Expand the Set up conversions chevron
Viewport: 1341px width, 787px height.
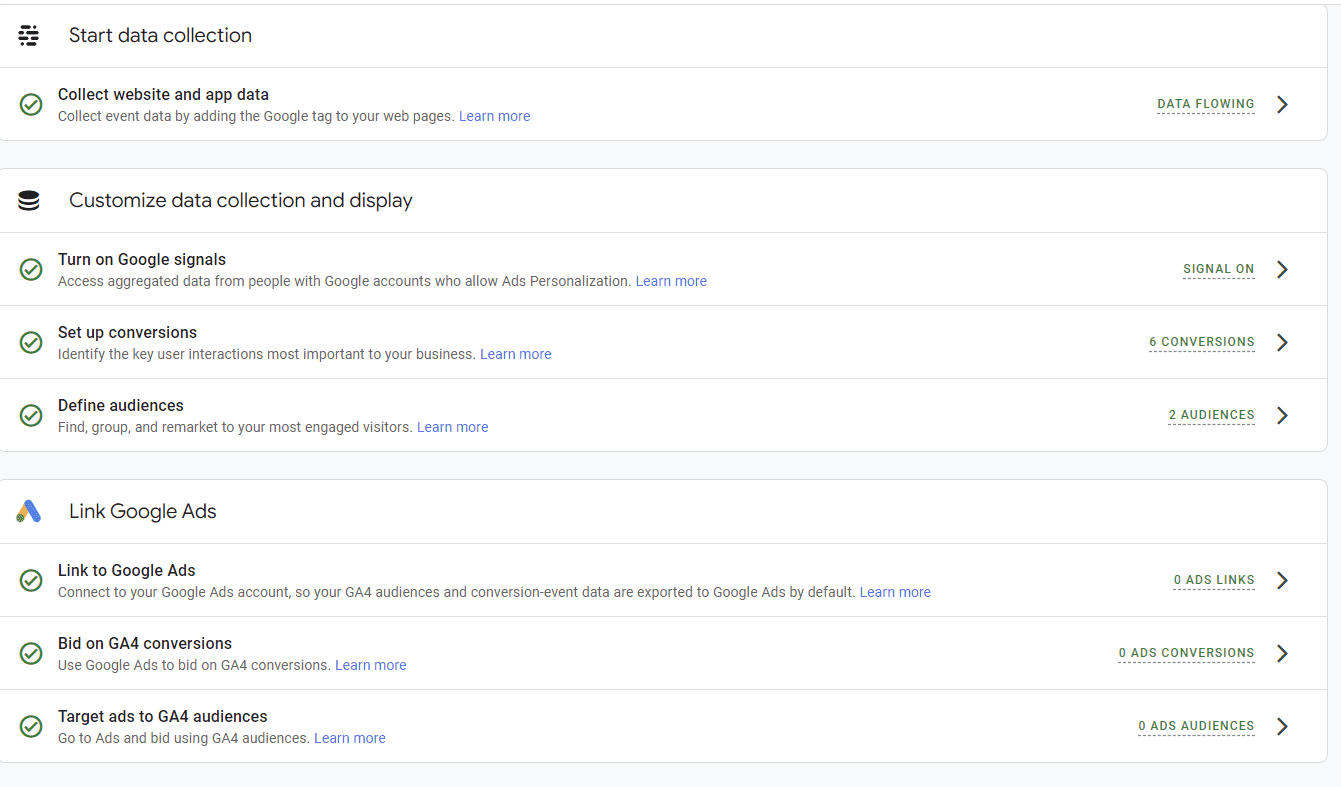[x=1282, y=342]
